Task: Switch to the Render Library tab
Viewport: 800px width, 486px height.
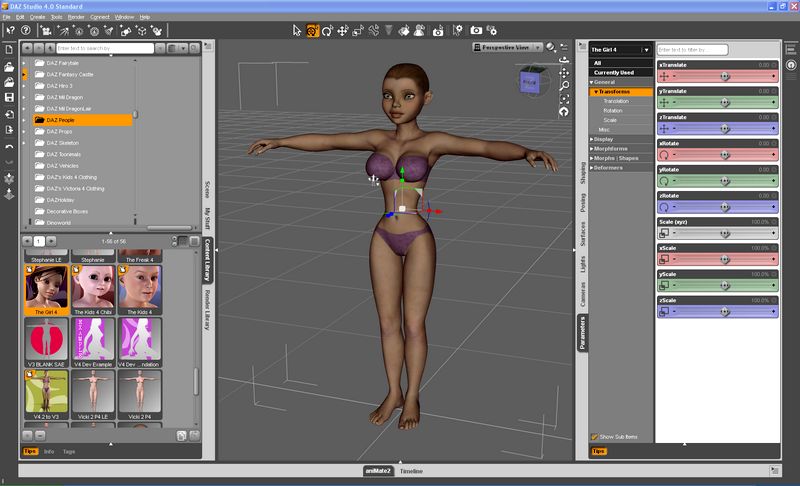Action: pyautogui.click(x=207, y=309)
